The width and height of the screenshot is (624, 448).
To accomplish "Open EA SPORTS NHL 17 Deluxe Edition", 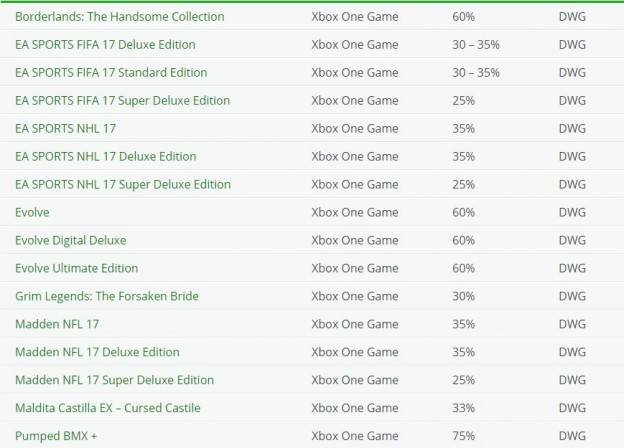I will [105, 156].
